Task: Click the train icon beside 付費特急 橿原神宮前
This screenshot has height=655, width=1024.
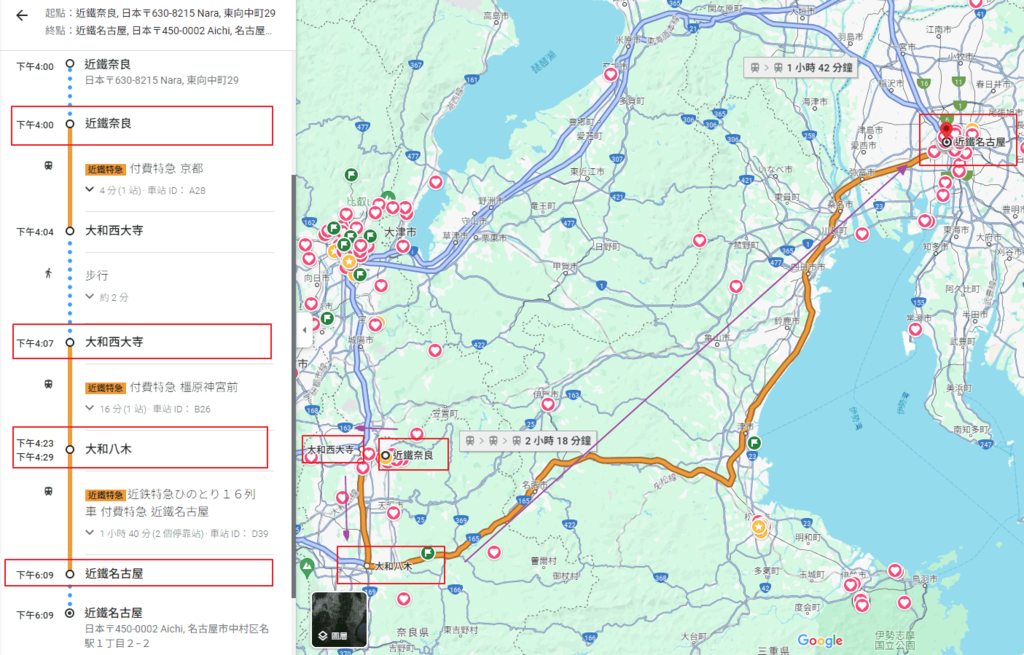Action: (x=48, y=385)
